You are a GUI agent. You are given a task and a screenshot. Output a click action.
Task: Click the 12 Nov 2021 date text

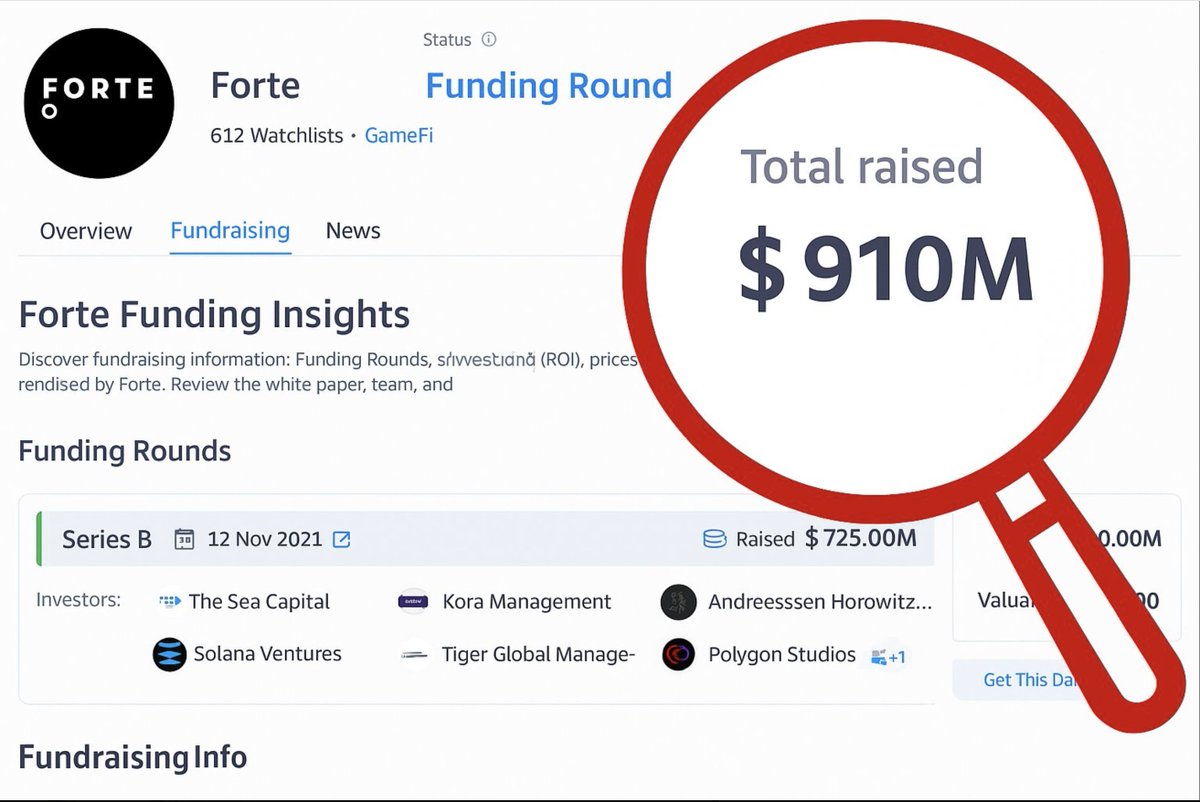tap(265, 540)
